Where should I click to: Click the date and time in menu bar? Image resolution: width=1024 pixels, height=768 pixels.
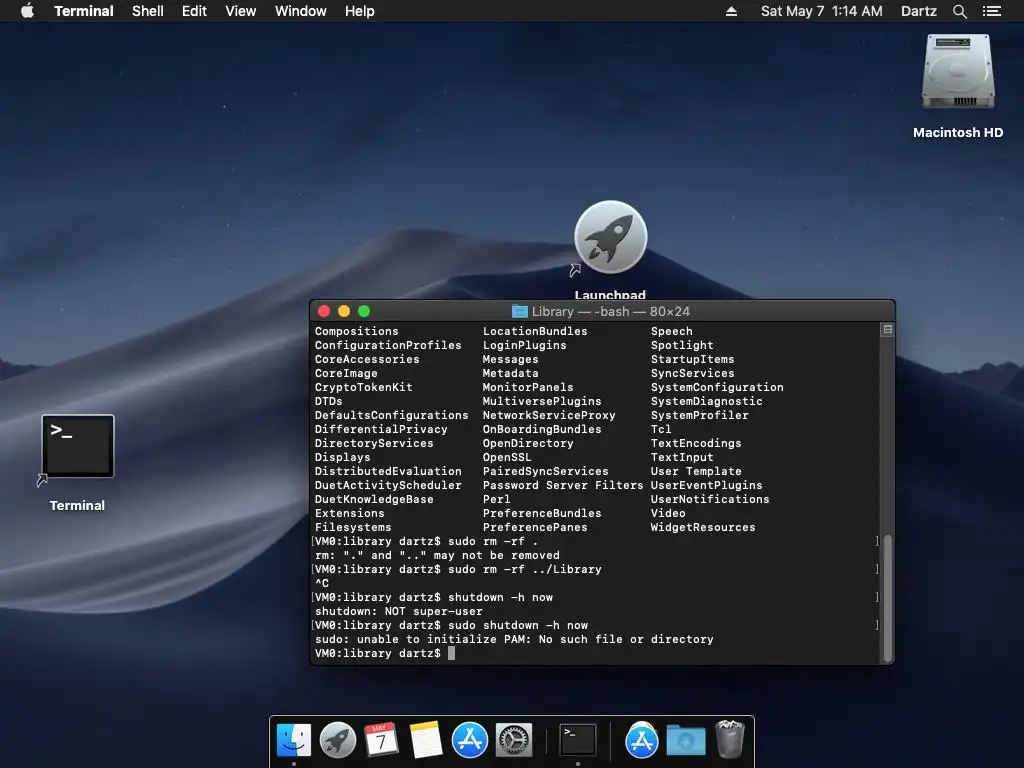tap(822, 11)
